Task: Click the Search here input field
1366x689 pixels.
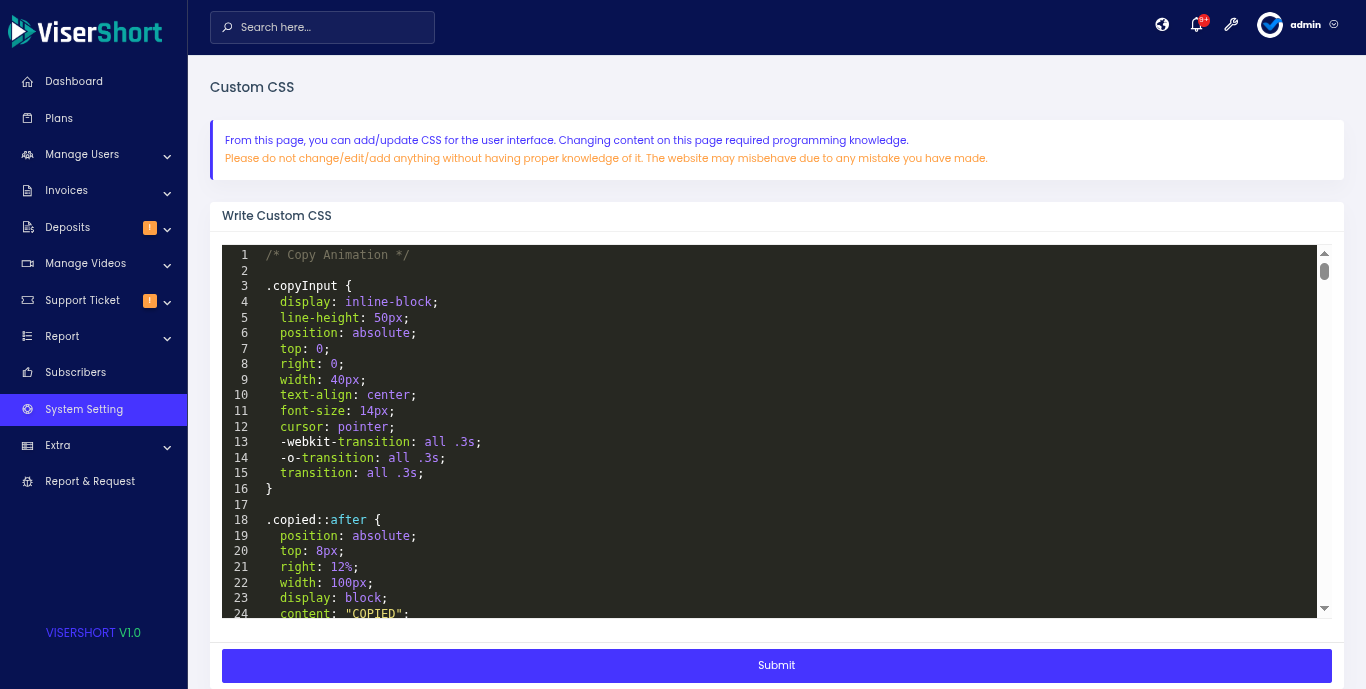Action: (330, 28)
